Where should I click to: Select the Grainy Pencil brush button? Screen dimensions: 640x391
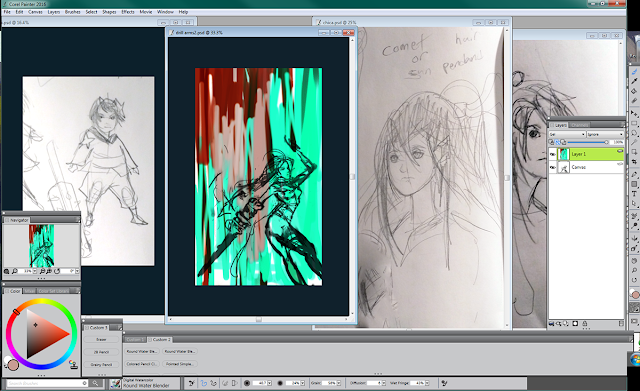coord(101,364)
